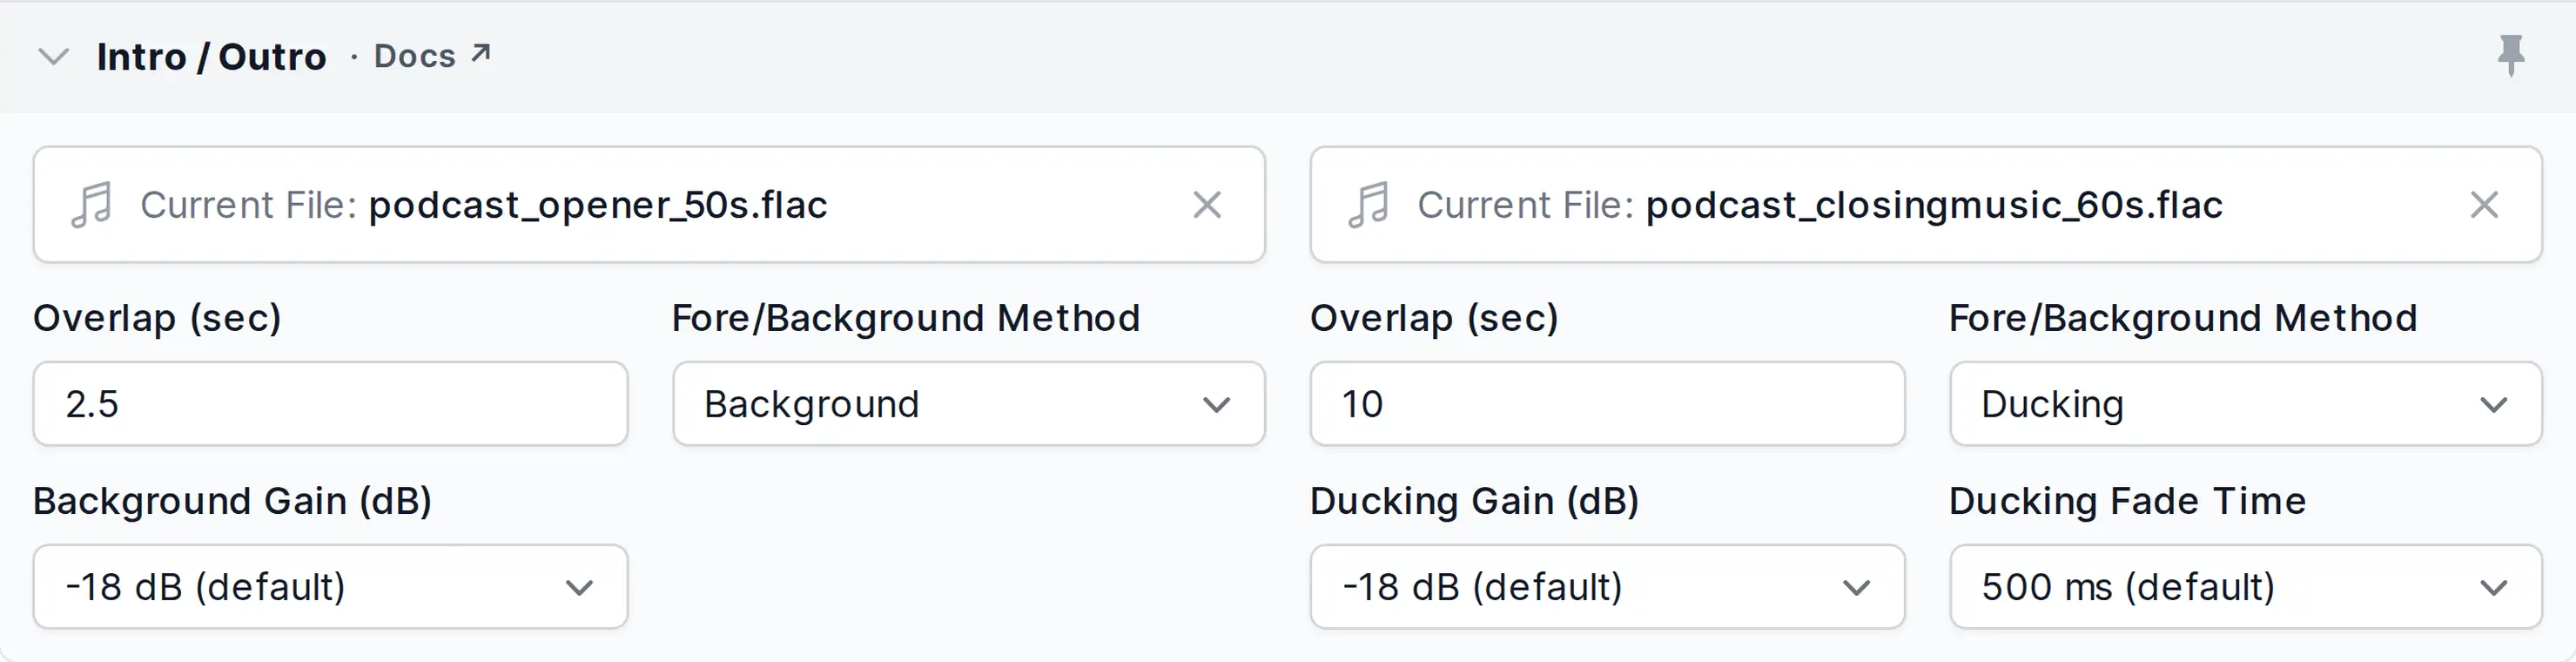
Task: Click the outro file name podcast_closingmusic_60s.flac
Action: coord(1934,205)
